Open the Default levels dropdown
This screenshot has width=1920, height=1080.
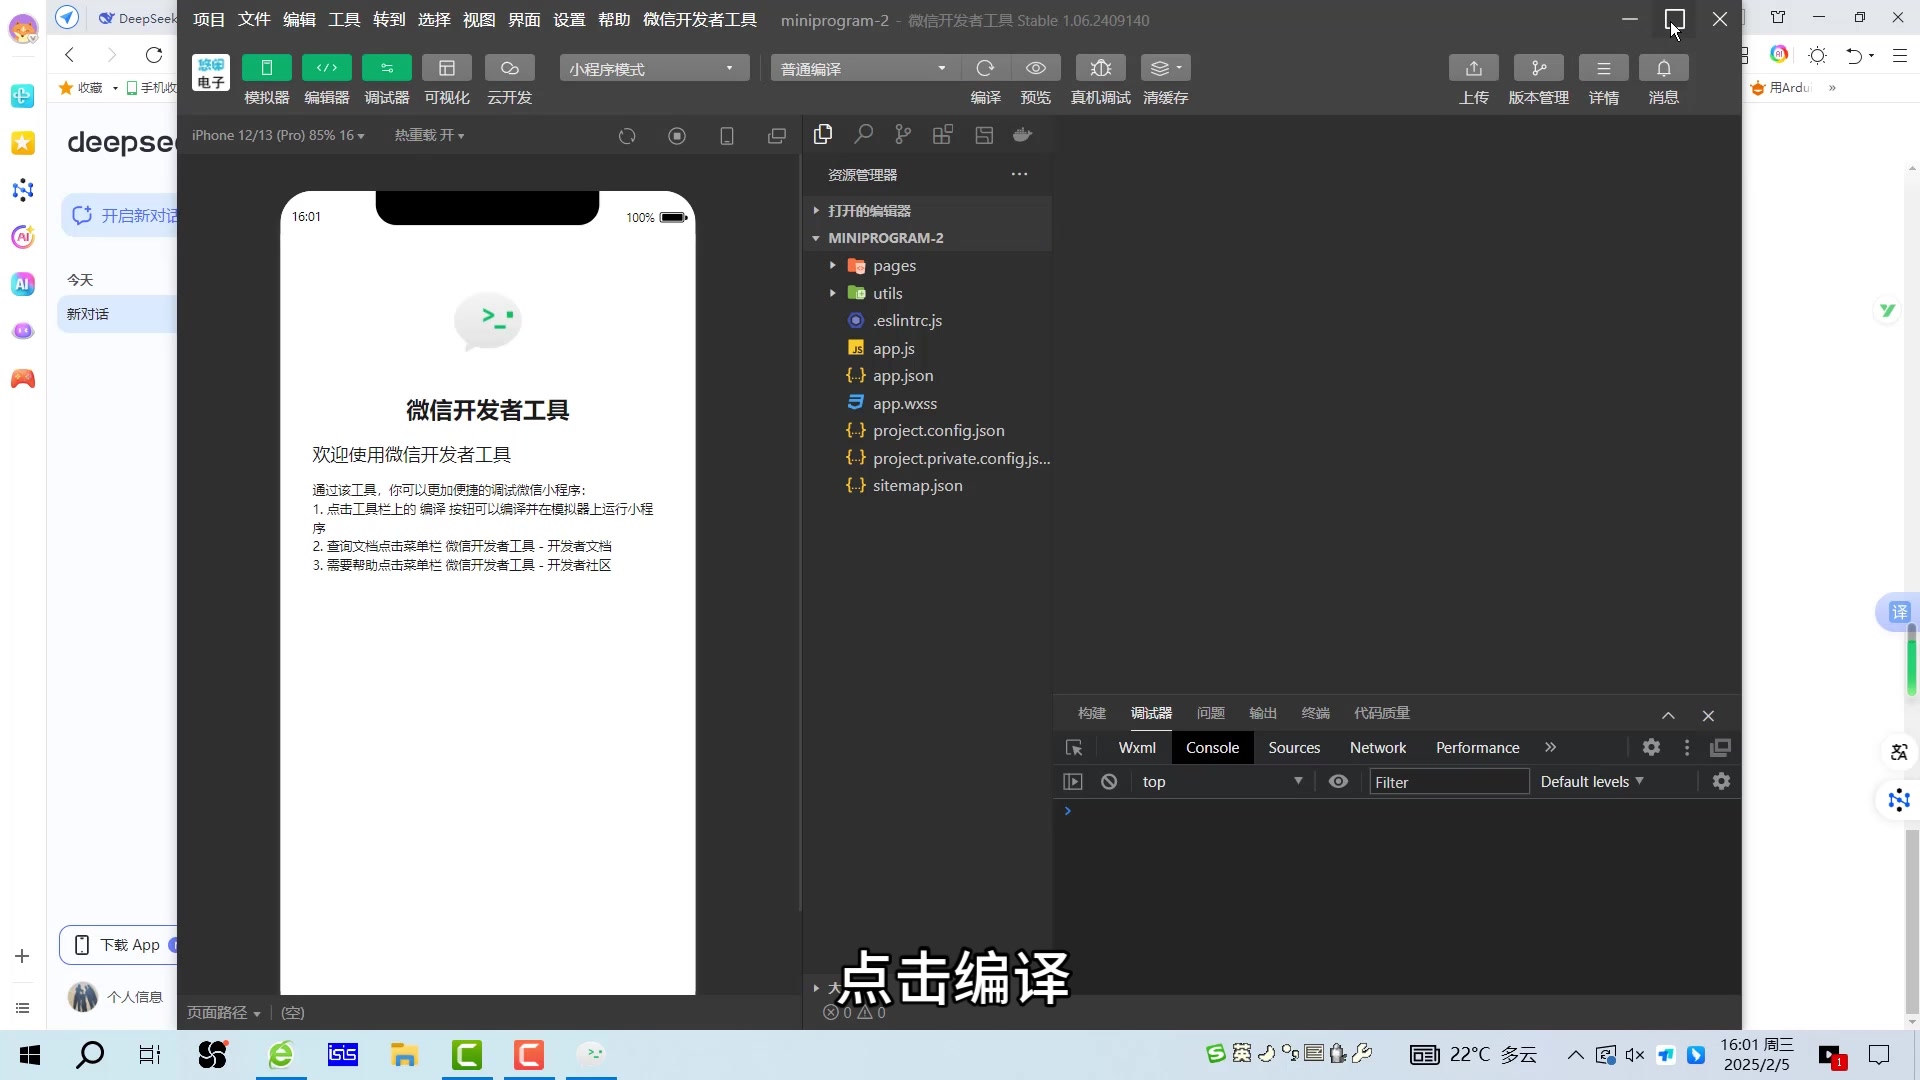(x=1589, y=781)
